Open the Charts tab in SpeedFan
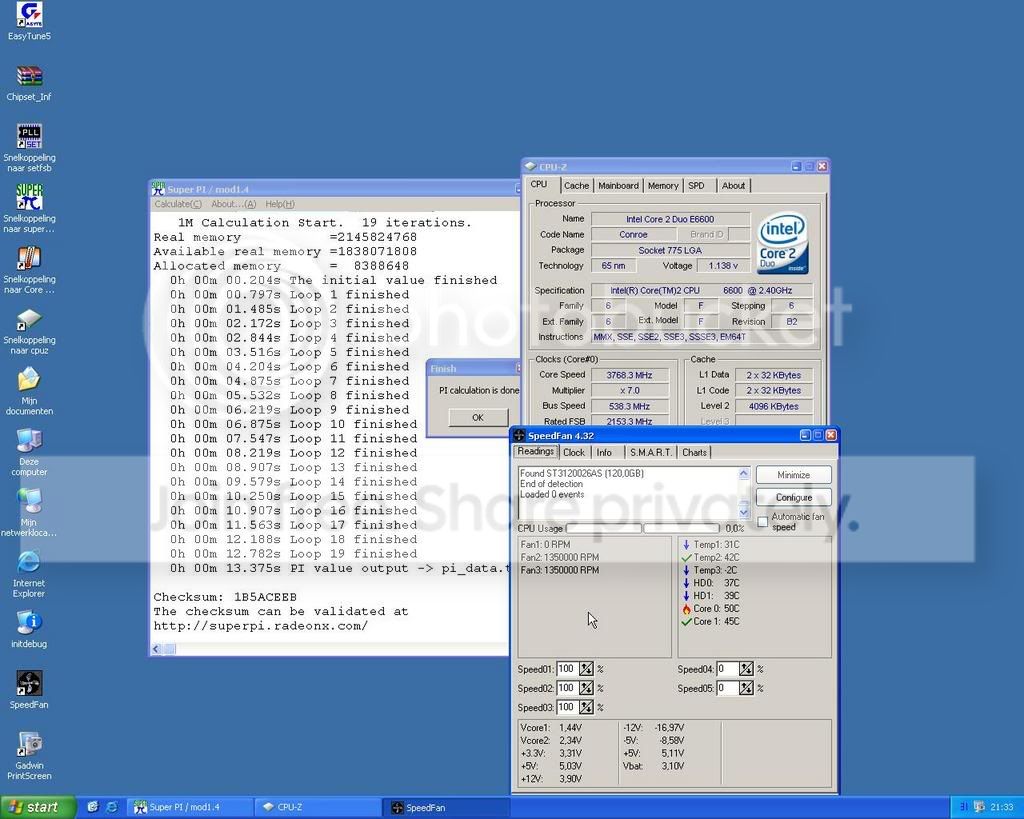This screenshot has height=819, width=1024. click(694, 452)
